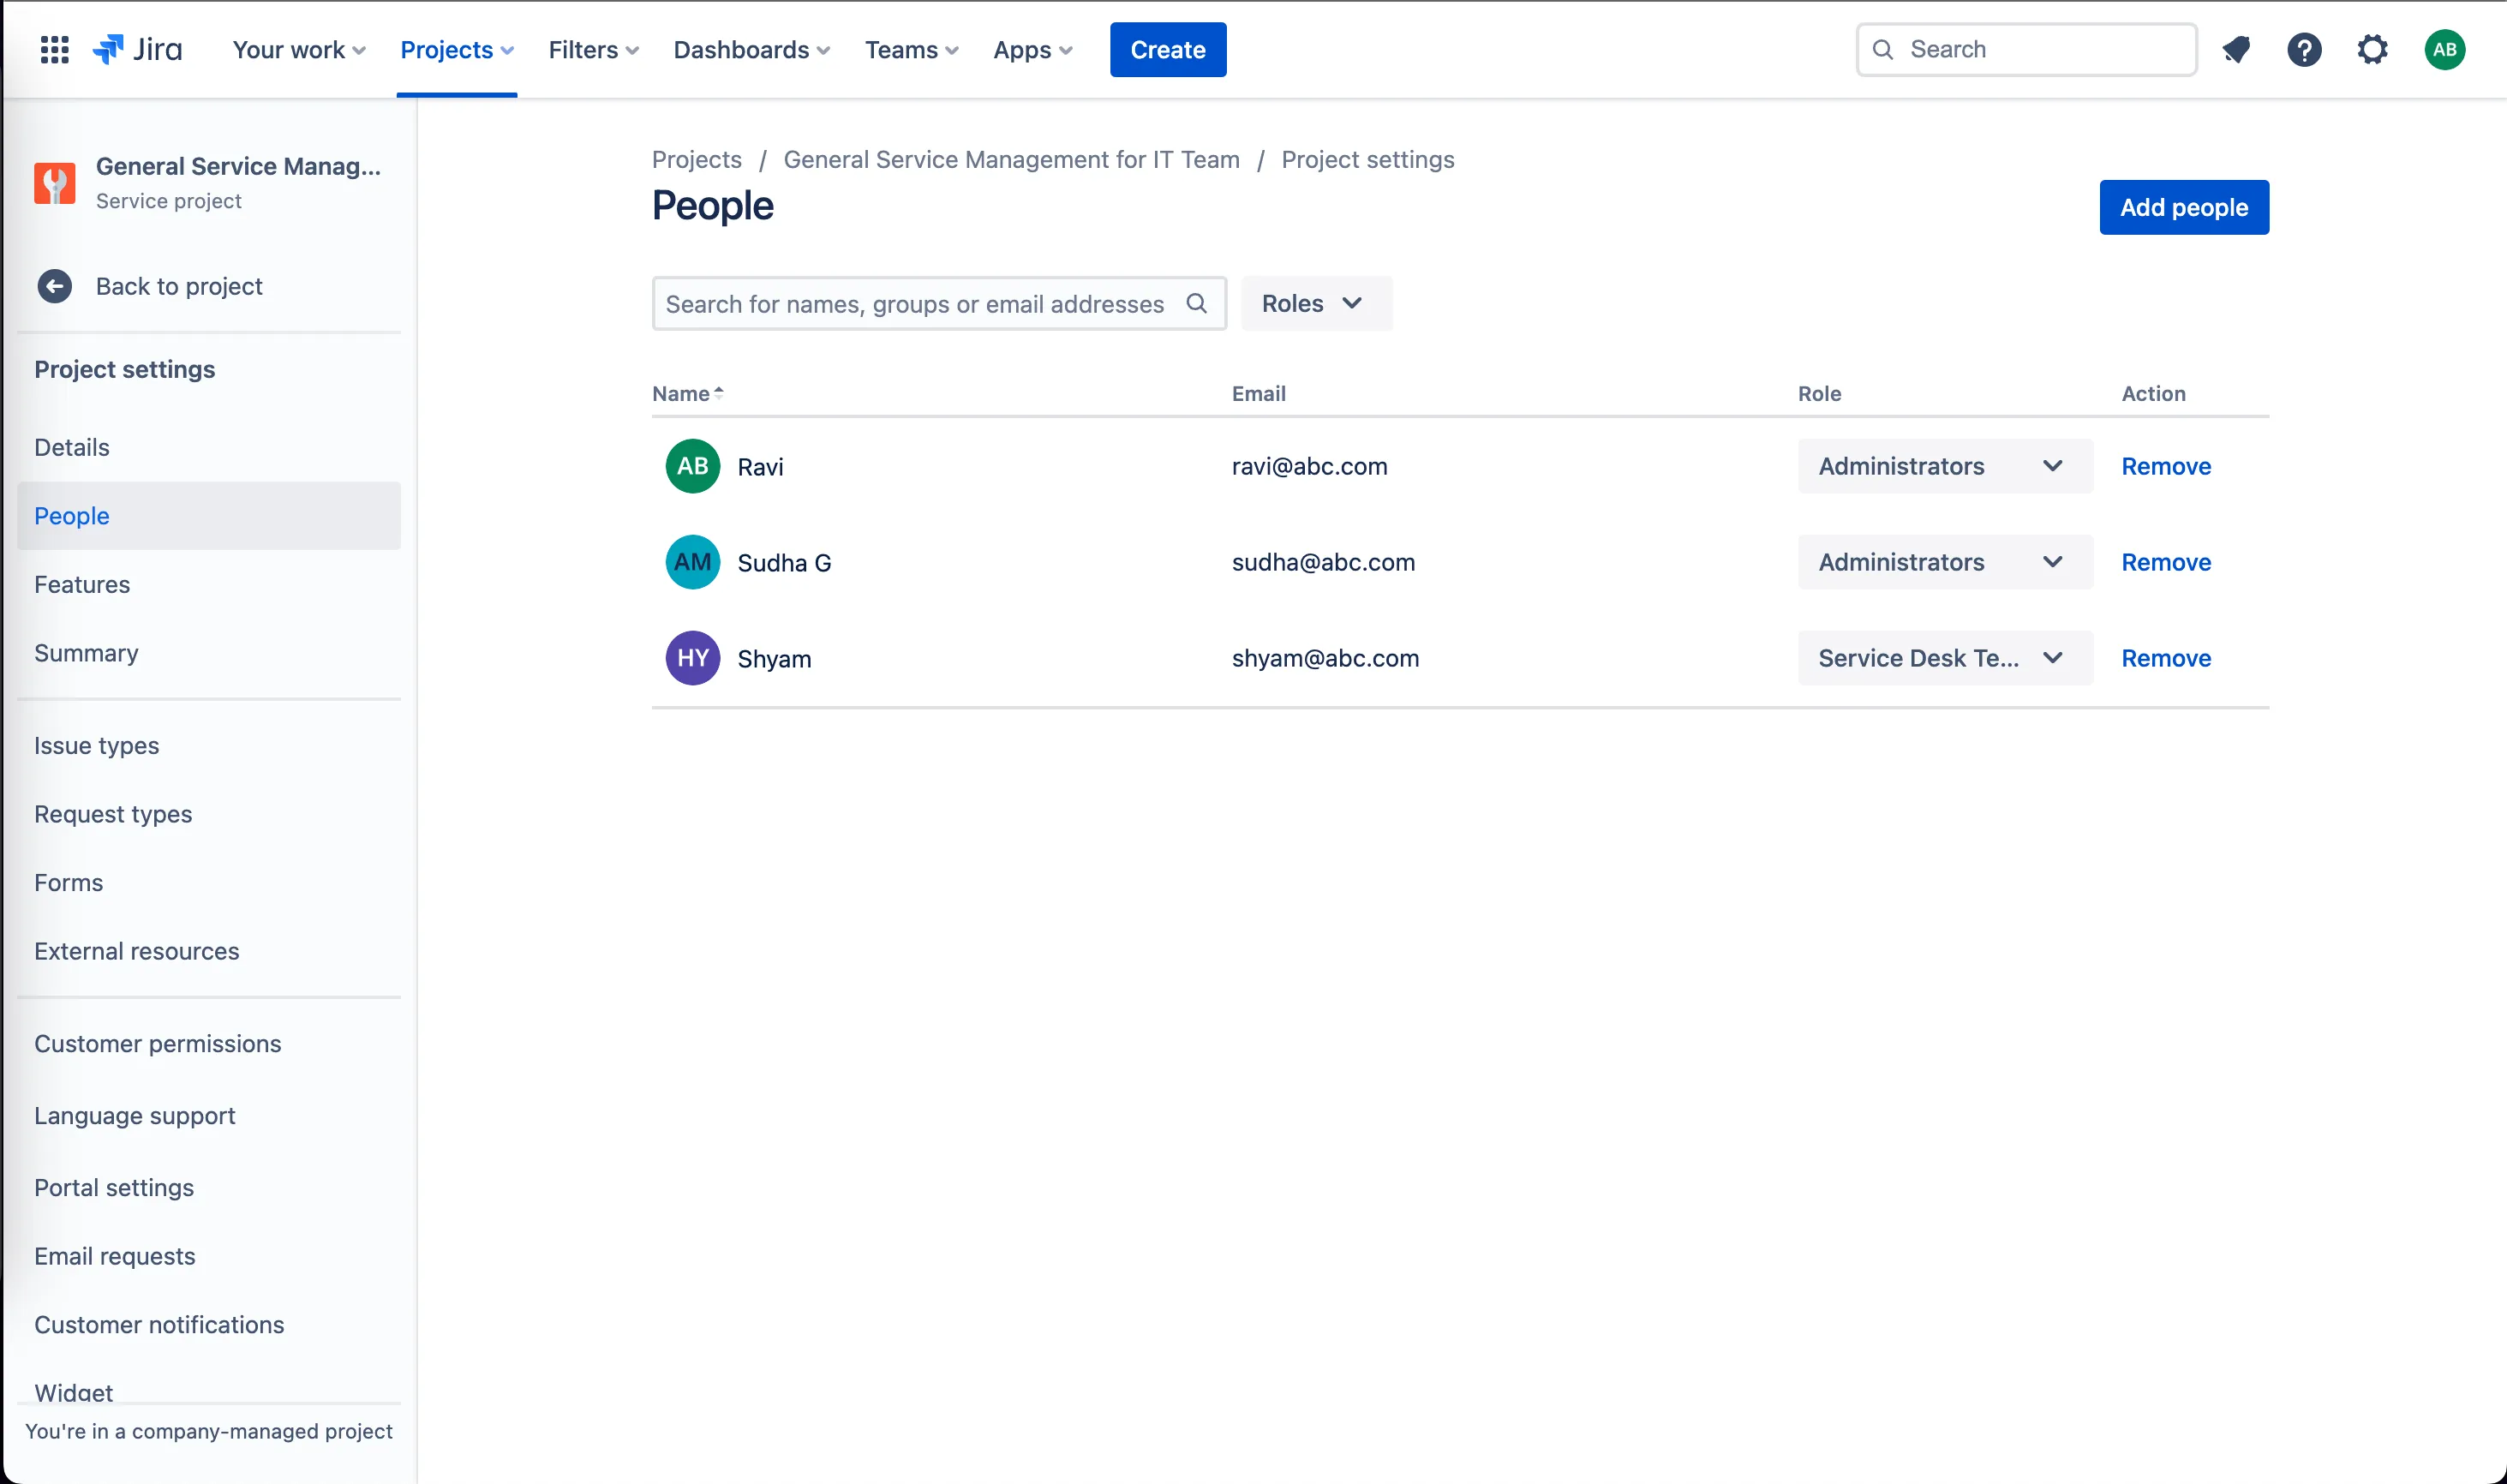
Task: Open Sudha G's Administrators role dropdown
Action: (x=1944, y=562)
